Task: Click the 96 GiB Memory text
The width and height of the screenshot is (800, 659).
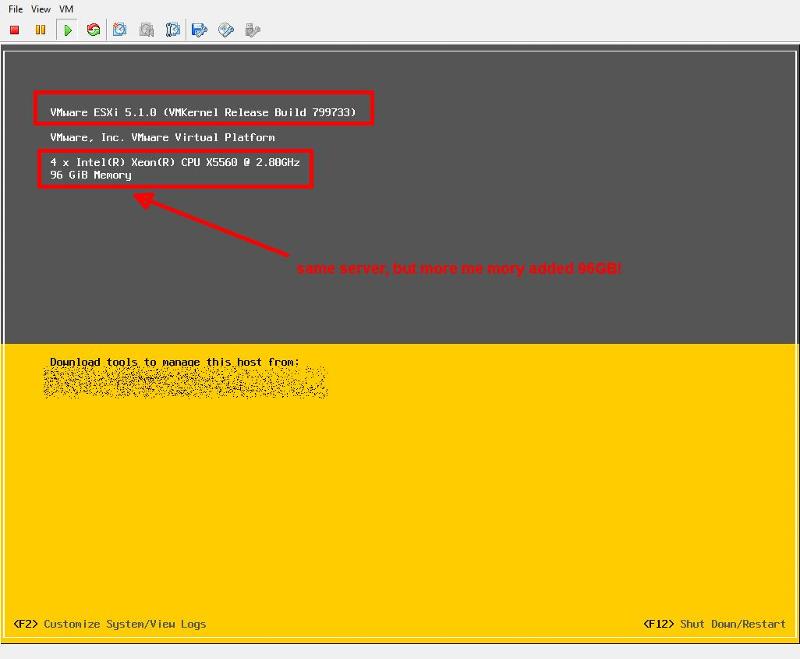Action: [x=91, y=175]
